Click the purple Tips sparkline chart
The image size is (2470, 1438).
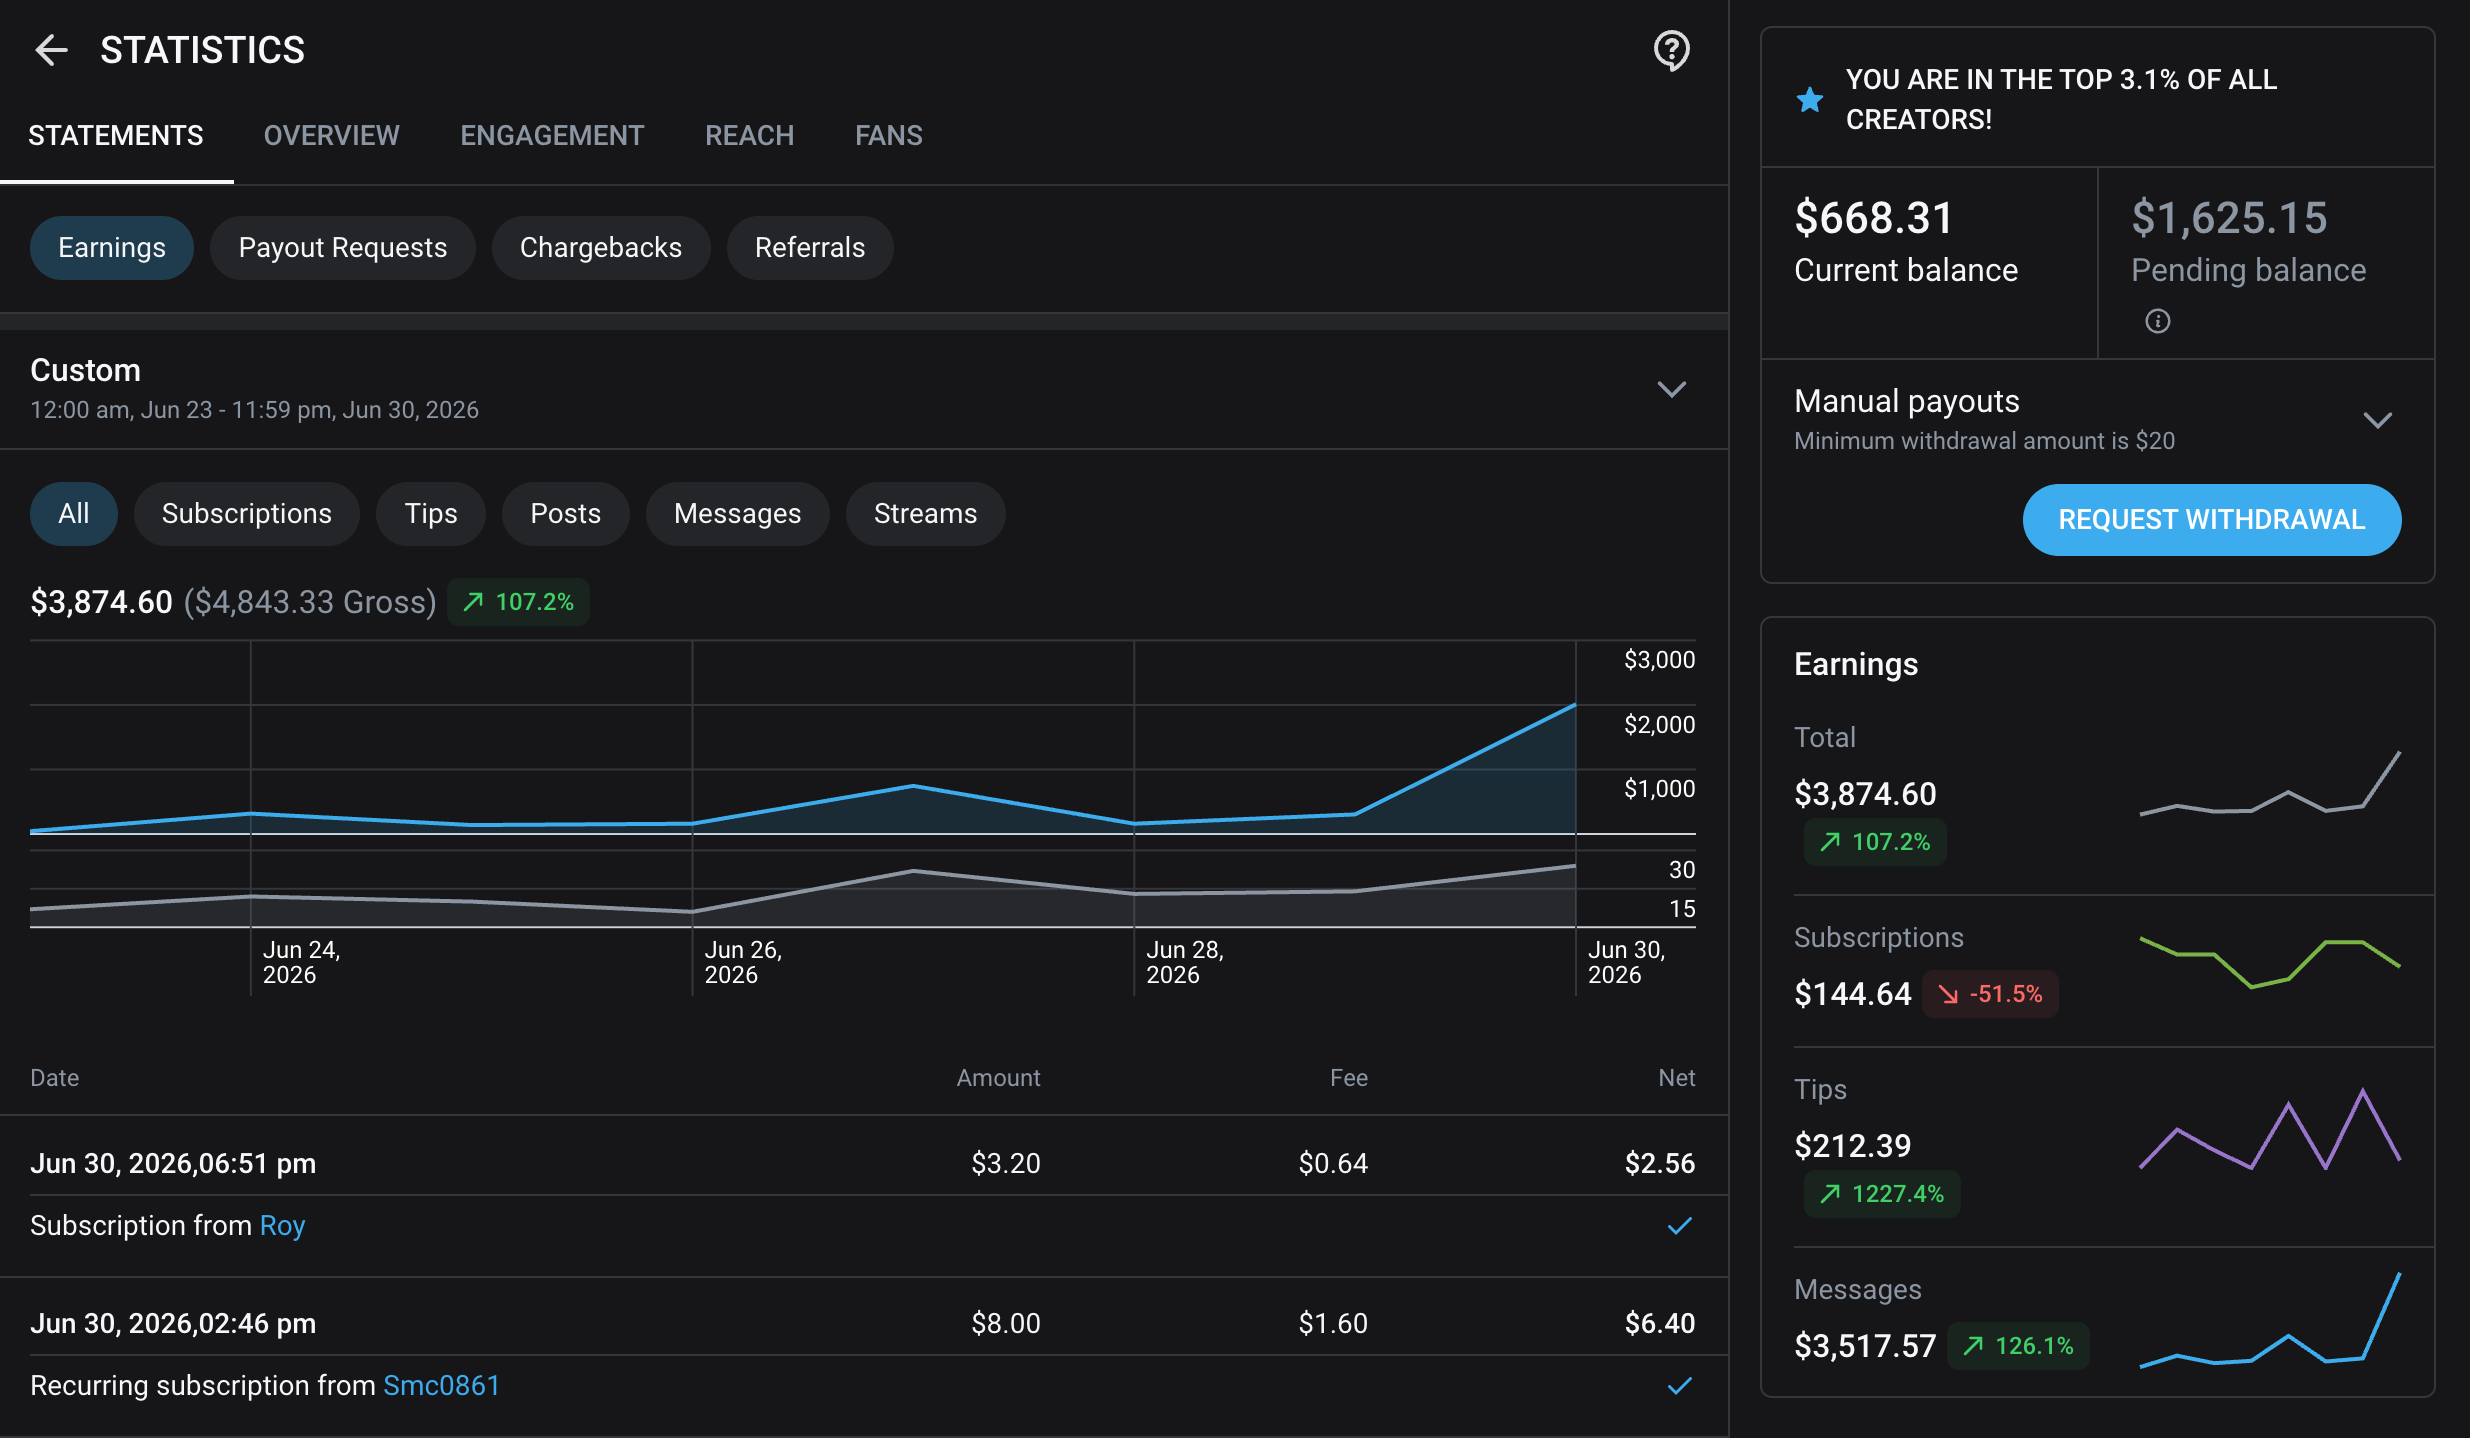2270,1129
